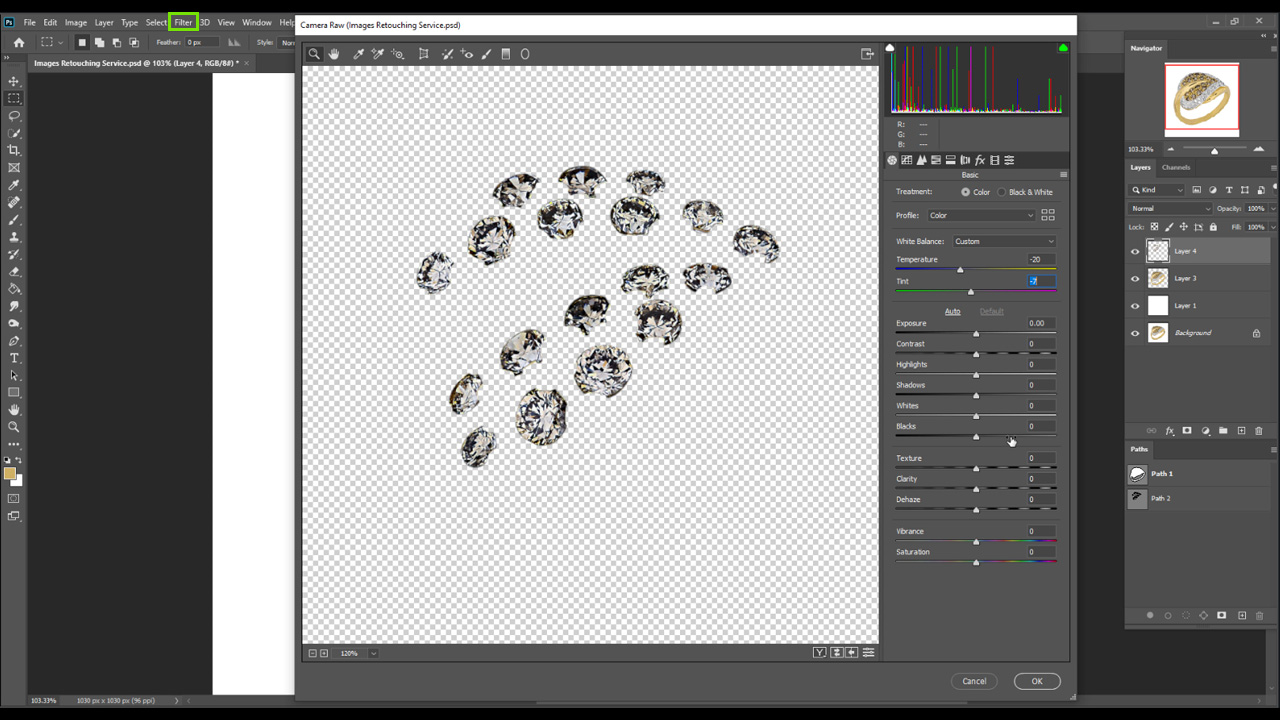
Task: Hide the Layer 3 layer
Action: tap(1135, 278)
